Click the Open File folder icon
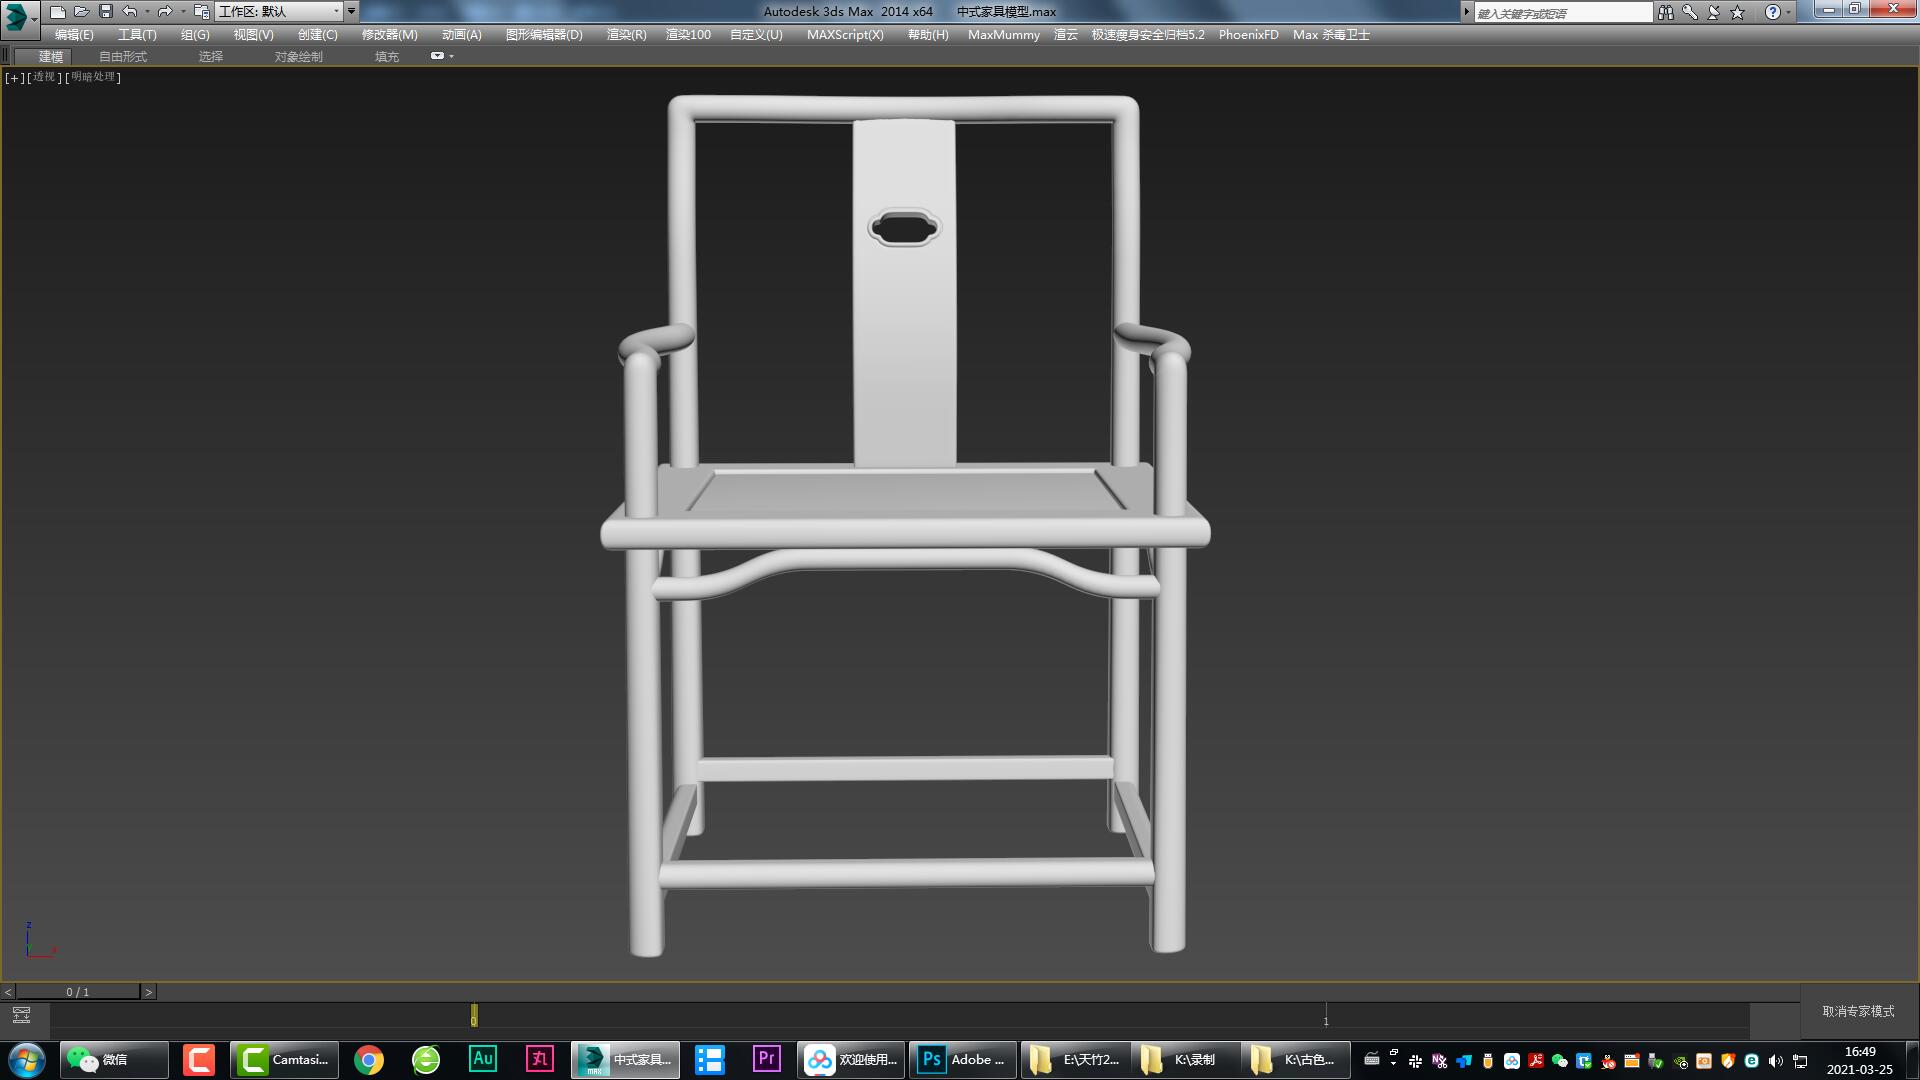Viewport: 1920px width, 1080px height. (x=82, y=12)
